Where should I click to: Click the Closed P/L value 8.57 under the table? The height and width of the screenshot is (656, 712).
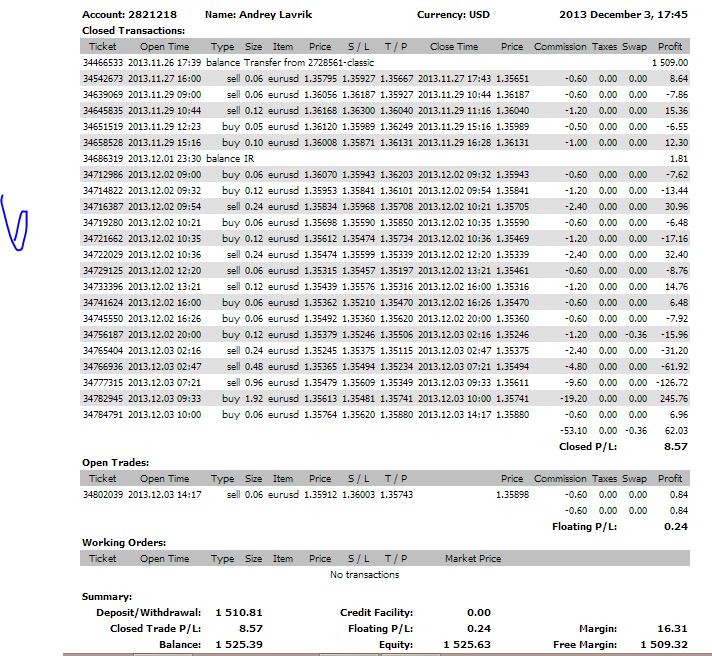pyautogui.click(x=676, y=447)
